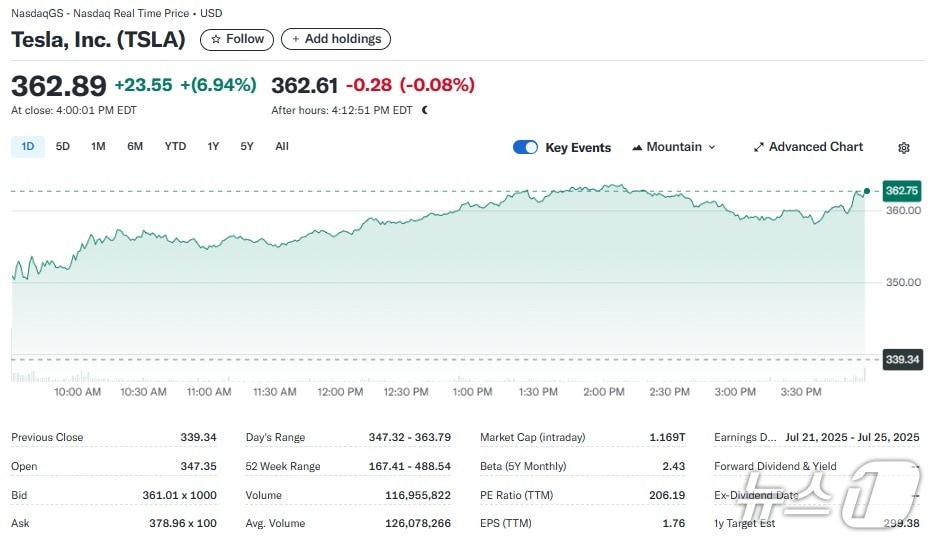Open chart settings gear icon
Image resolution: width=934 pixels, height=542 pixels.
pos(903,148)
